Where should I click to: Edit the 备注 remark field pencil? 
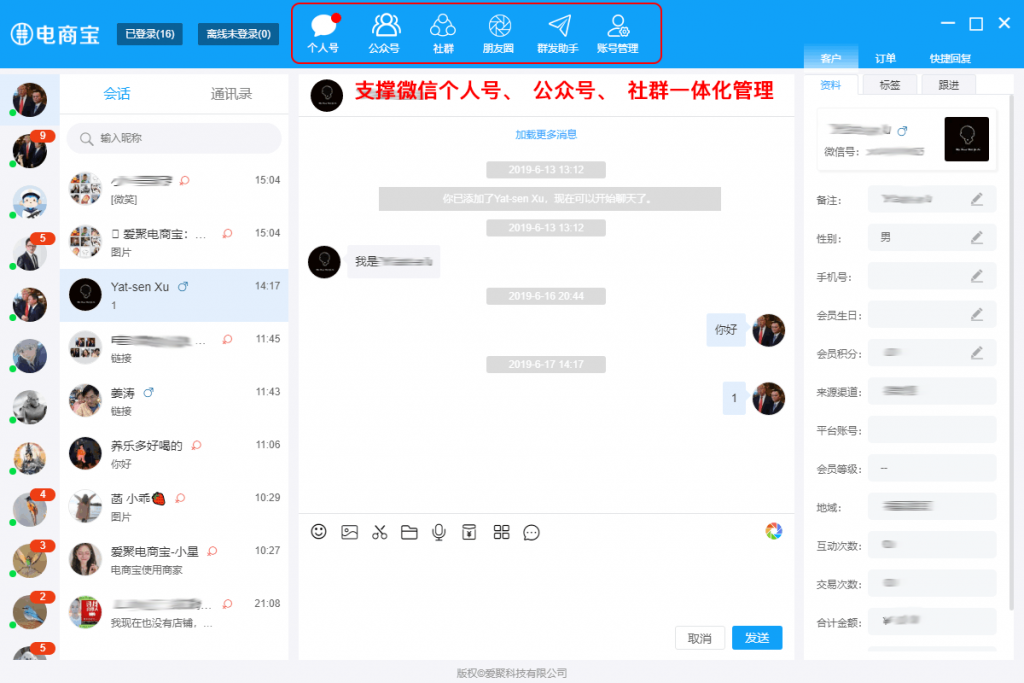tap(976, 199)
